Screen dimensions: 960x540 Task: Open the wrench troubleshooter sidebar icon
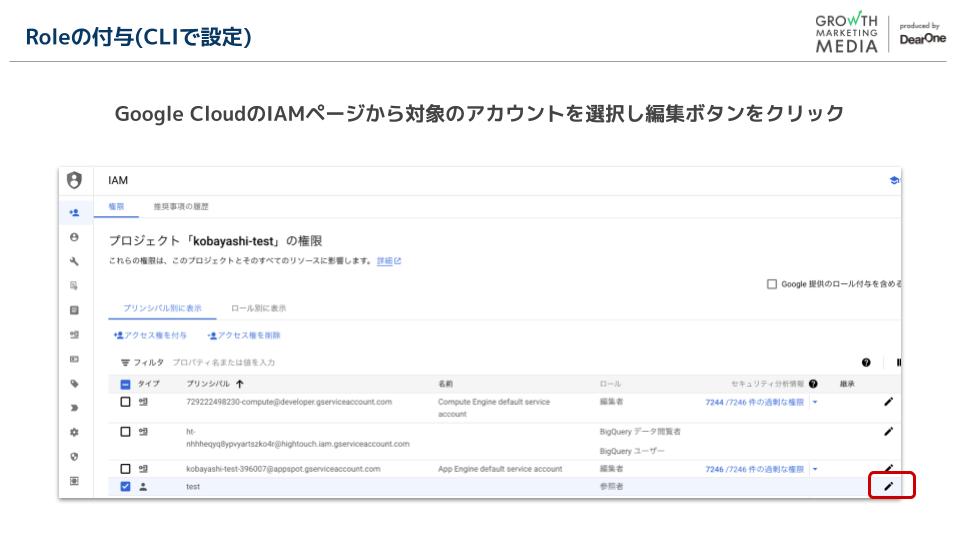click(74, 261)
